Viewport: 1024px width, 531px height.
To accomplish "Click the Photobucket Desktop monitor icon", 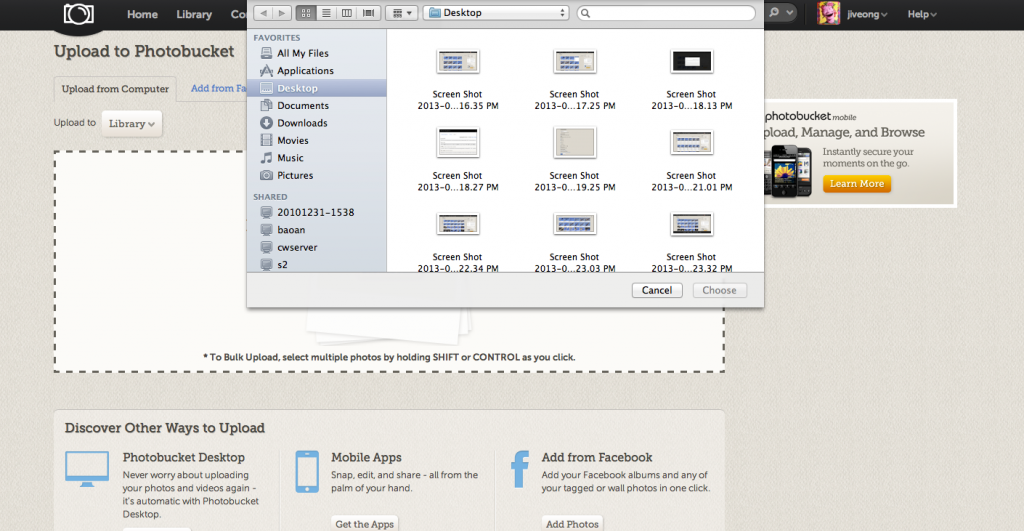I will [87, 468].
